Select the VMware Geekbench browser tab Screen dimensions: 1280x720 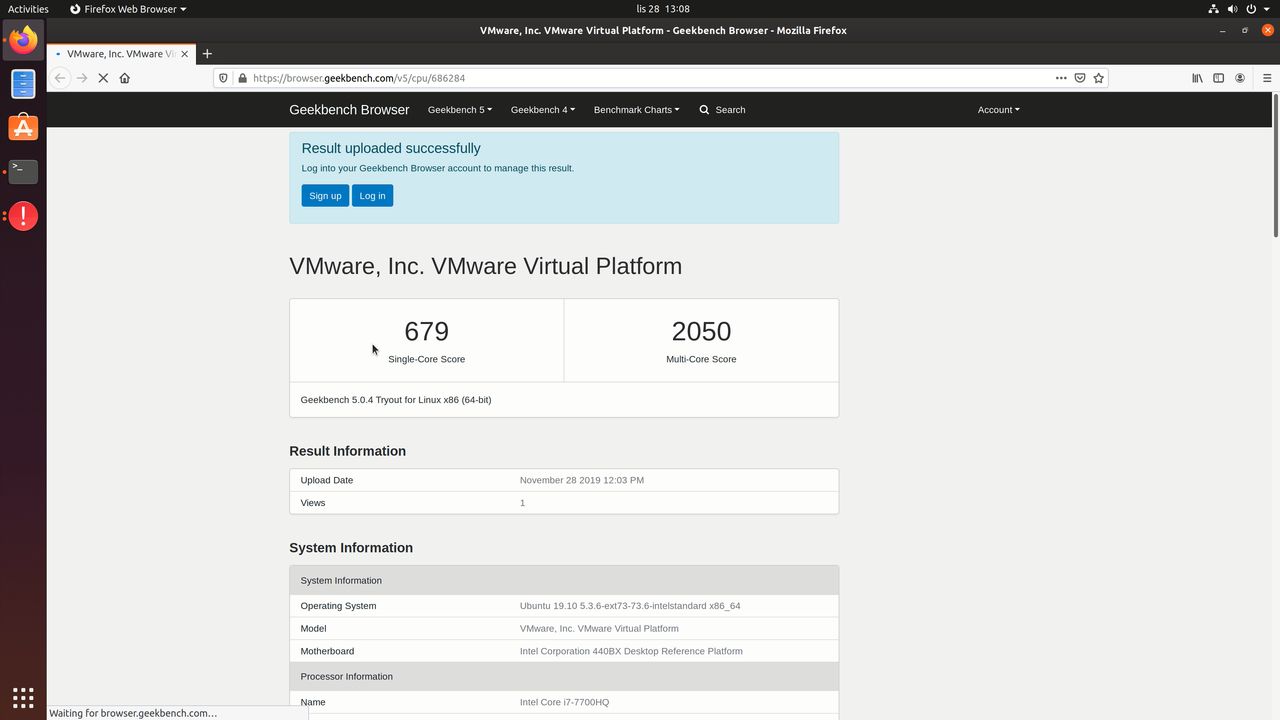pos(121,54)
